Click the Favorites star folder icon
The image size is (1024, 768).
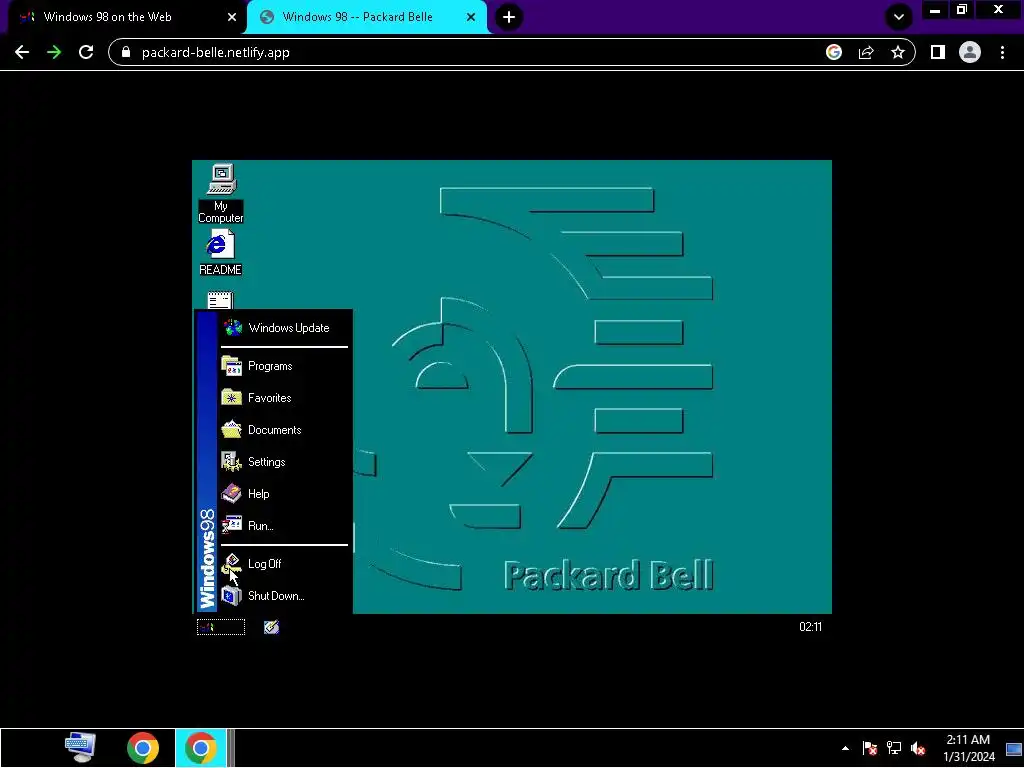[232, 398]
